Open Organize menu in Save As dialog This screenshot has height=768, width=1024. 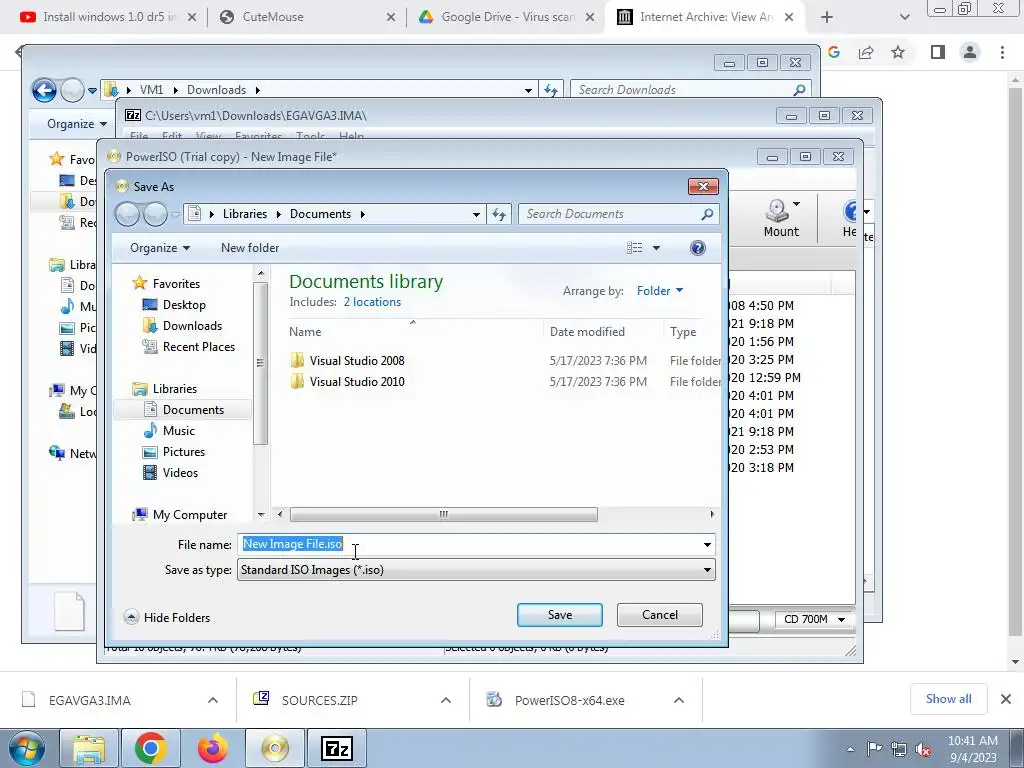pyautogui.click(x=159, y=248)
